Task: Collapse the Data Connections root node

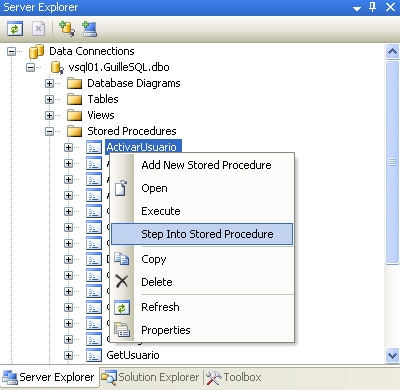Action: (x=11, y=51)
